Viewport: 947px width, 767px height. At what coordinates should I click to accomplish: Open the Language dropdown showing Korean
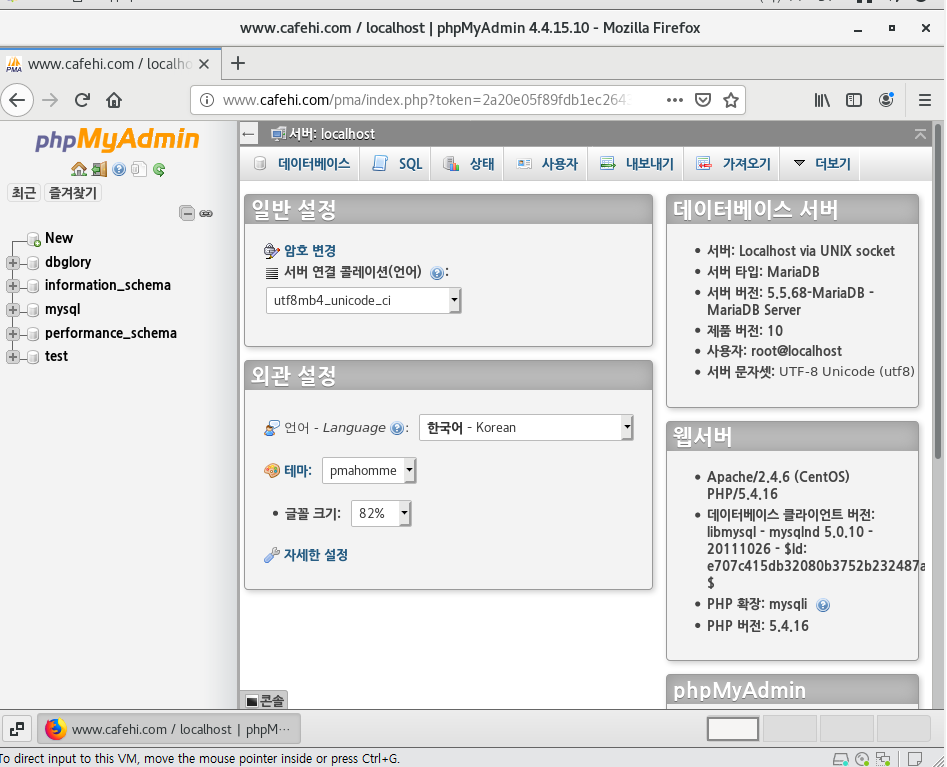coord(526,428)
